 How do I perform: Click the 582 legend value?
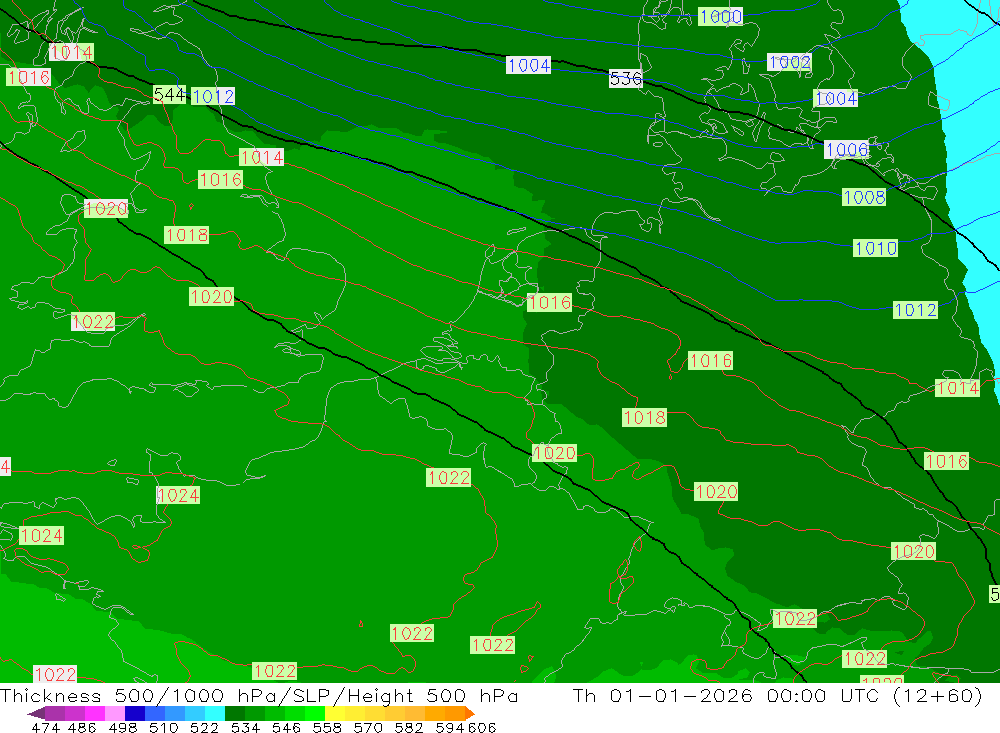pyautogui.click(x=409, y=727)
